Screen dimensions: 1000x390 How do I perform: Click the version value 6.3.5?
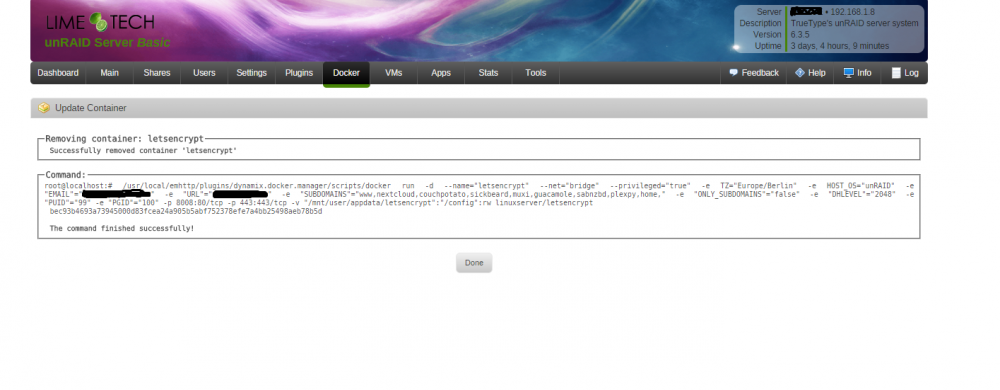tap(801, 34)
